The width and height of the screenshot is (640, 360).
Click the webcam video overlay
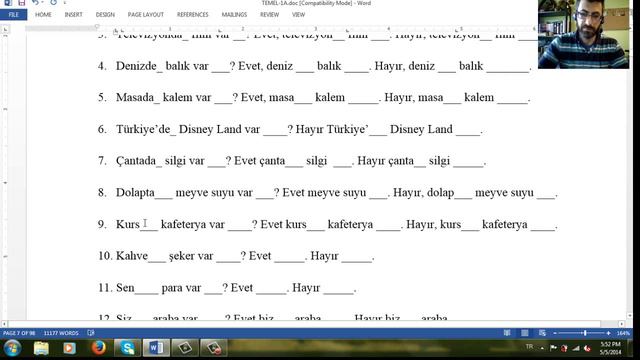tap(584, 34)
